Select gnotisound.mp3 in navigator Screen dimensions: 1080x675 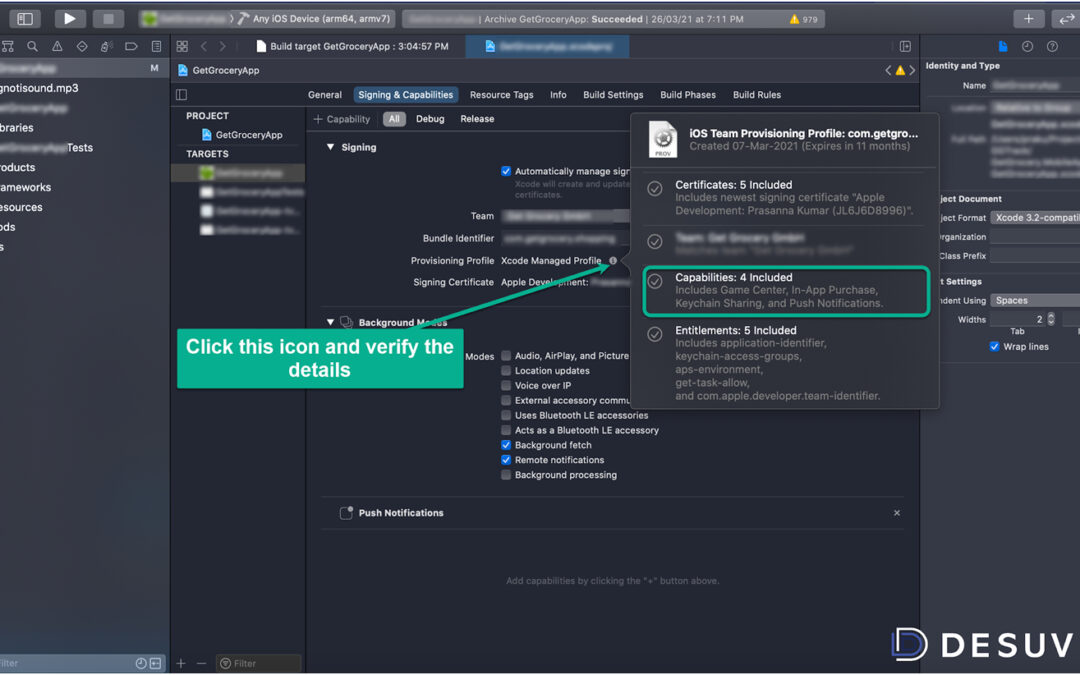39,88
